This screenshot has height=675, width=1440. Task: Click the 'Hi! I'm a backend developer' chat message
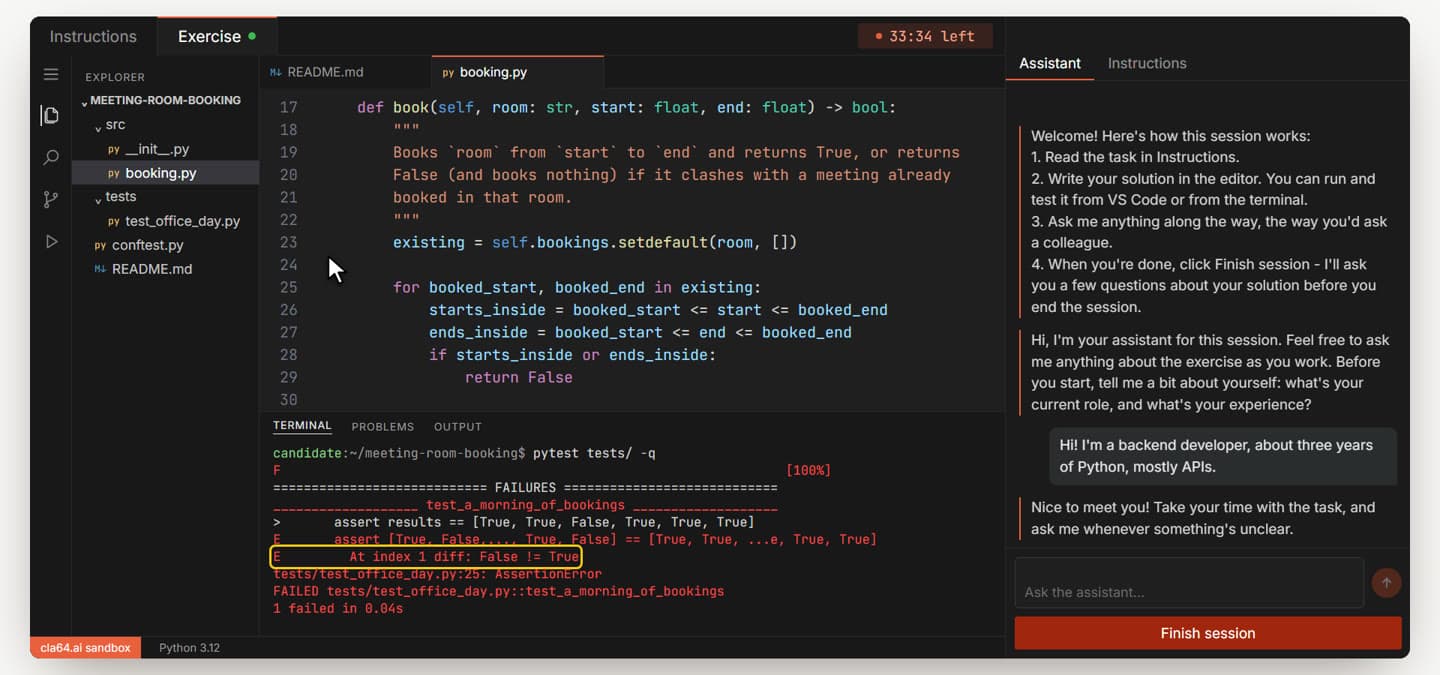click(x=1222, y=456)
